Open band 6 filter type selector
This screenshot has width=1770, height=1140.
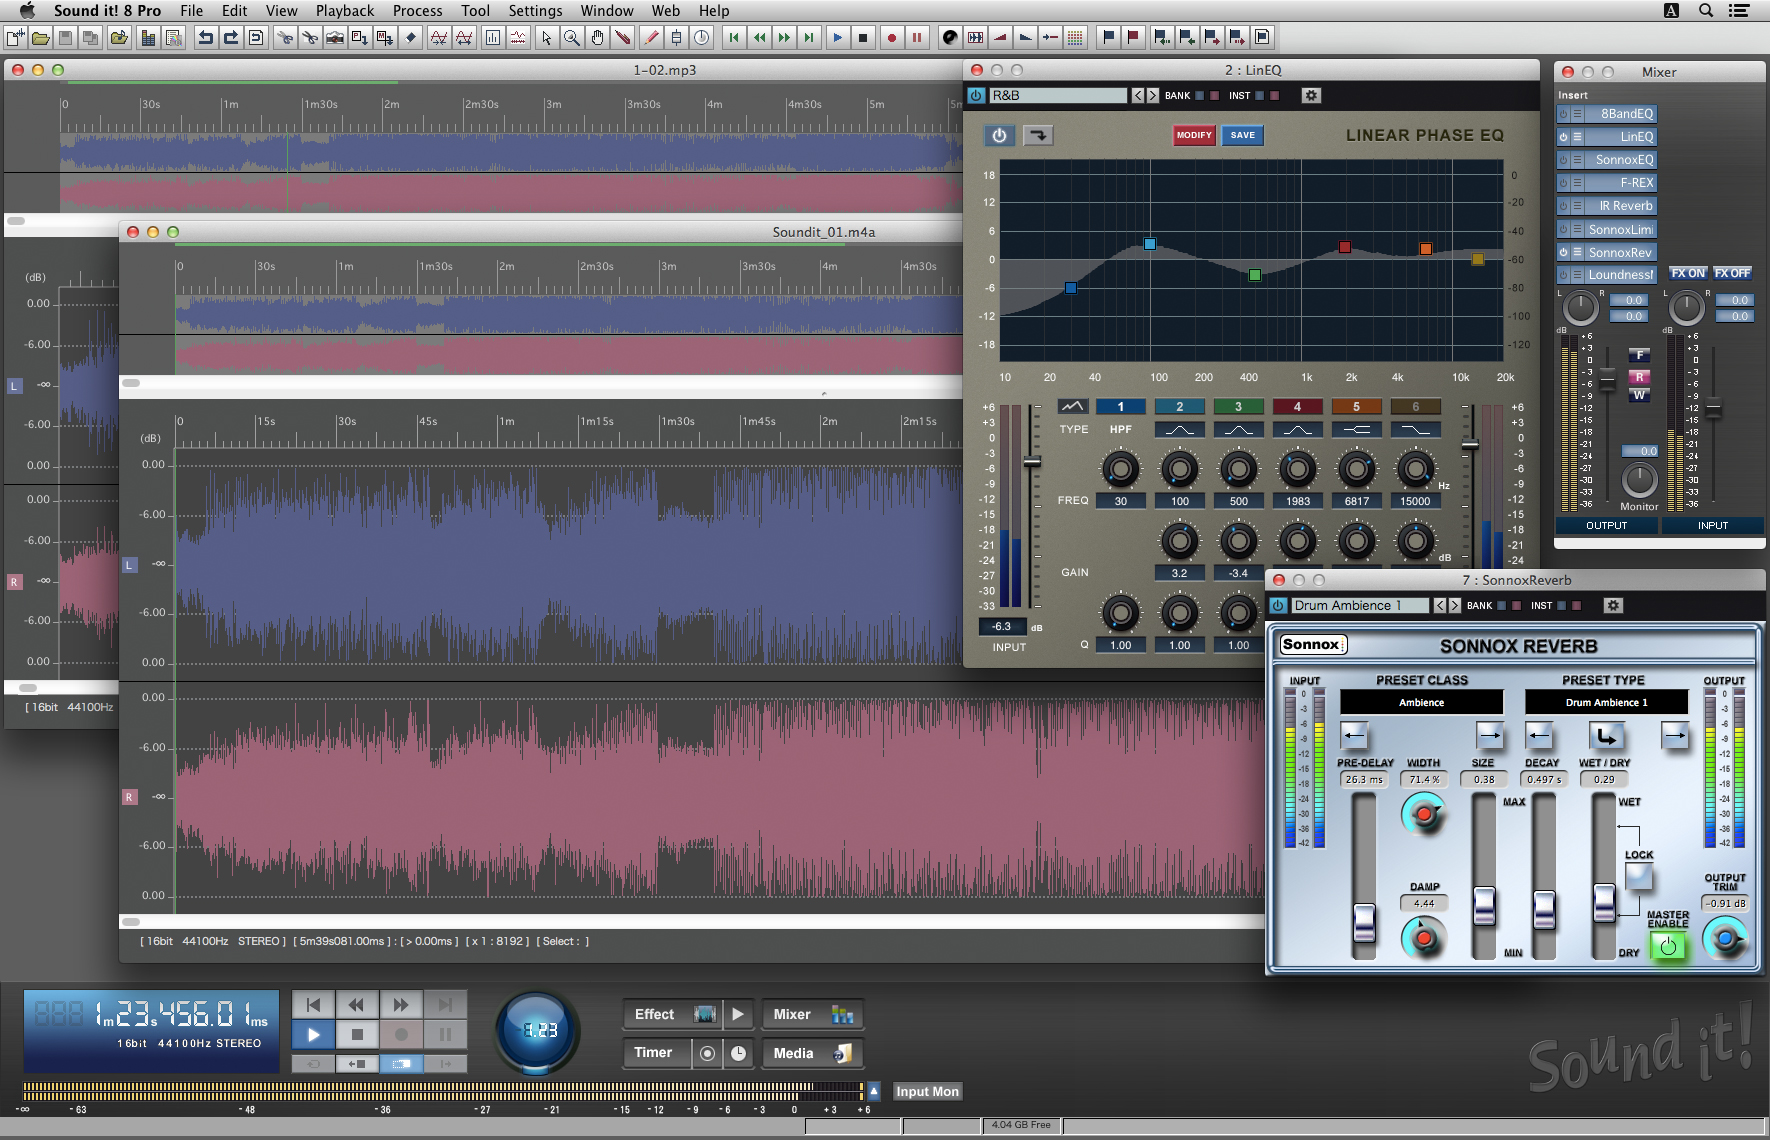pyautogui.click(x=1415, y=430)
